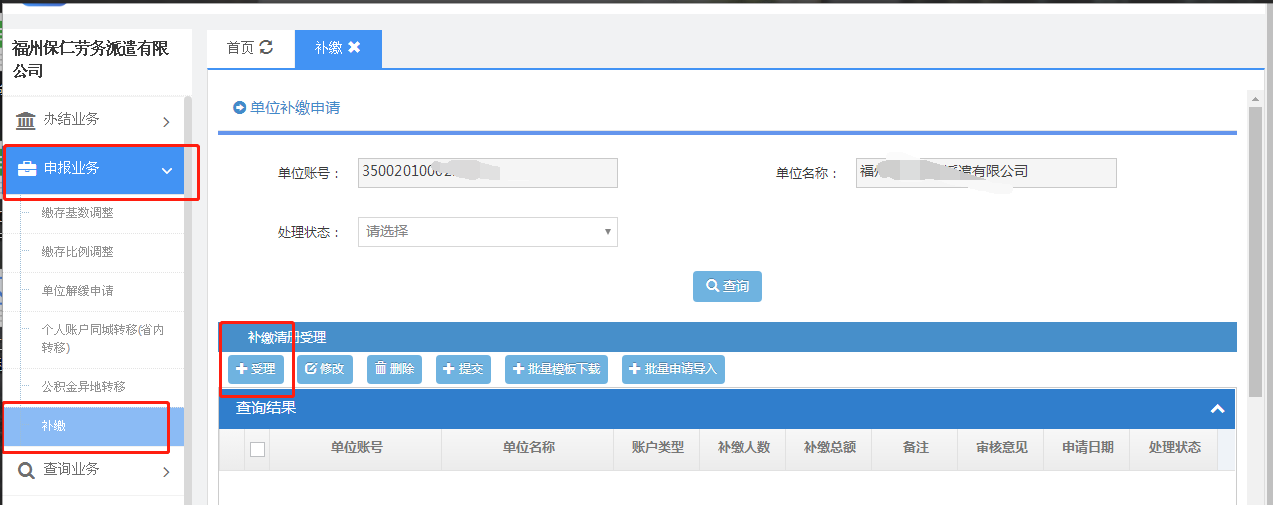1273x505 pixels.
Task: Expand the 办结业务 menu chevron
Action: [166, 122]
